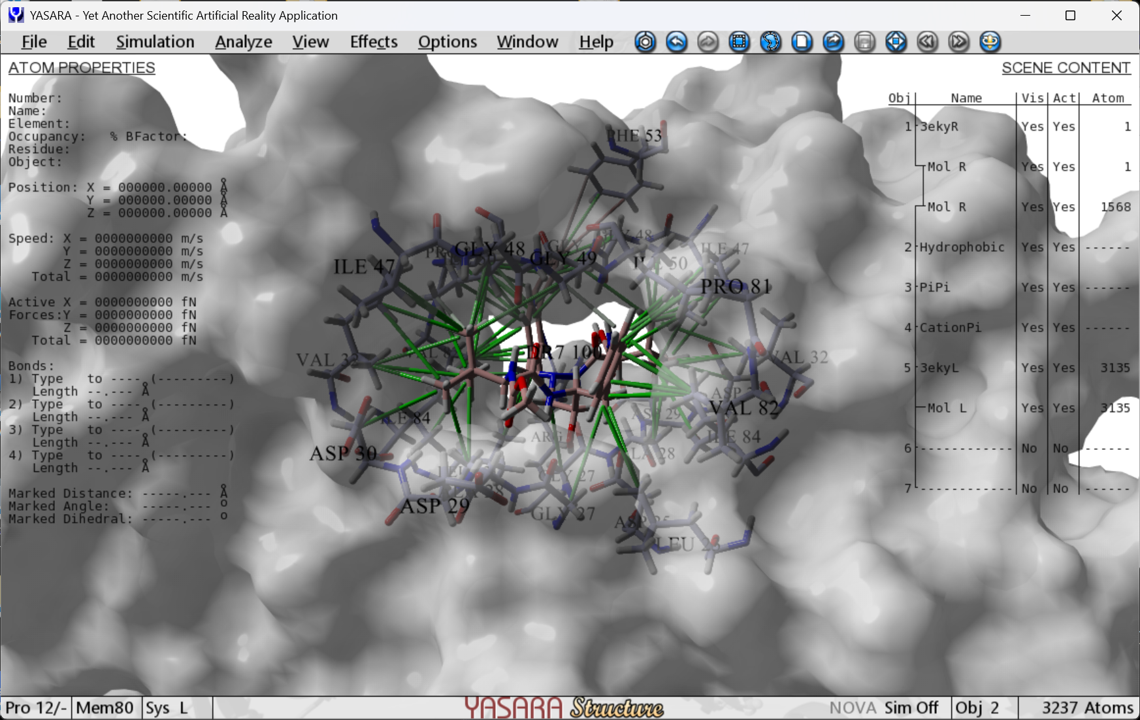Click the PHE 53 residue label
The width and height of the screenshot is (1140, 720).
[x=635, y=136]
